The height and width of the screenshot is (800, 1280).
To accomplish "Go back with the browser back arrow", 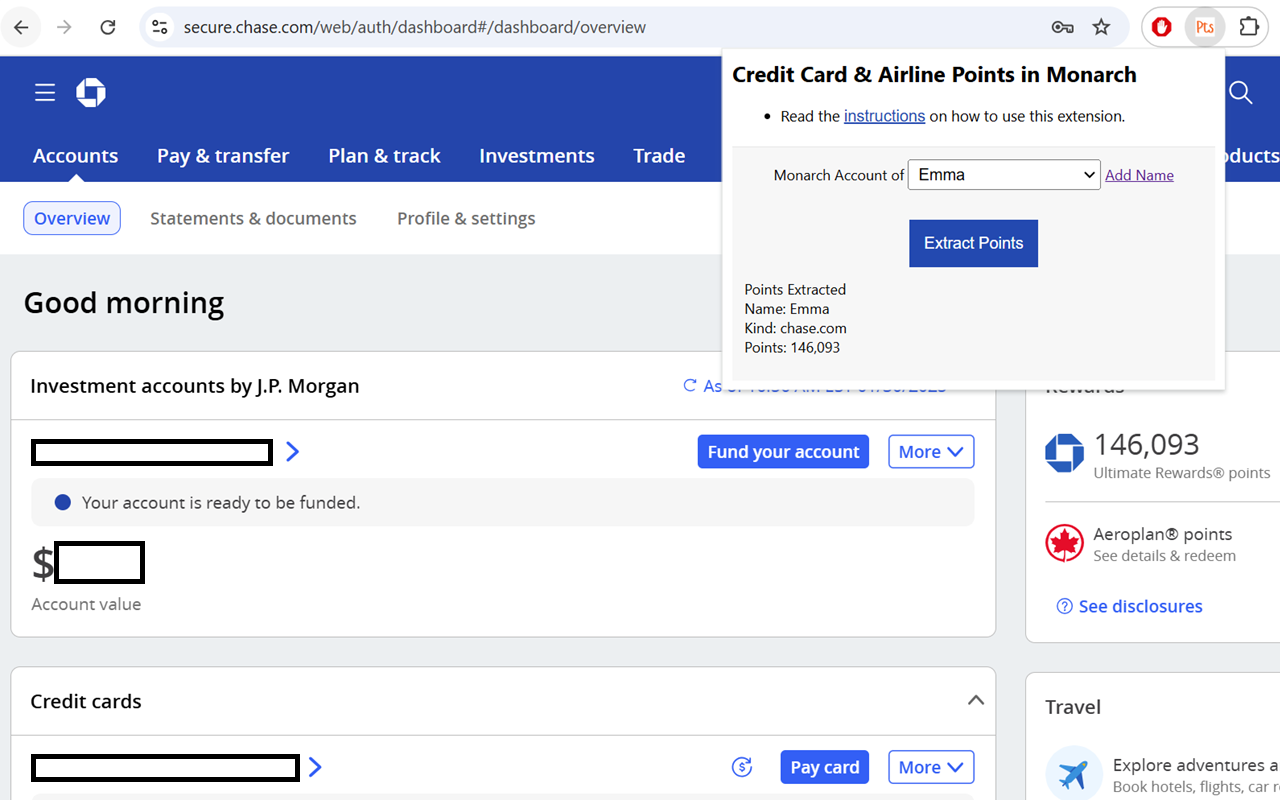I will point(21,27).
